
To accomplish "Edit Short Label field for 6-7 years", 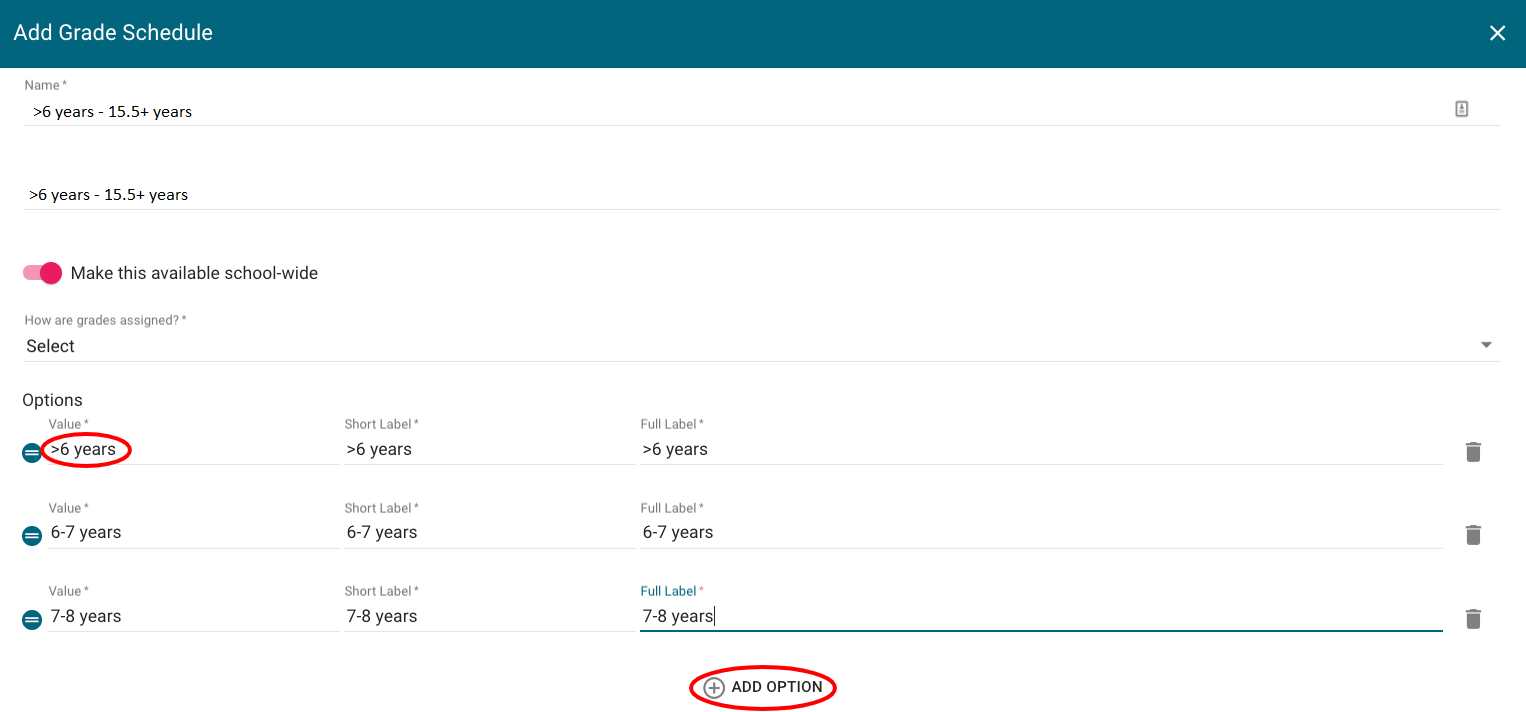I will click(488, 533).
